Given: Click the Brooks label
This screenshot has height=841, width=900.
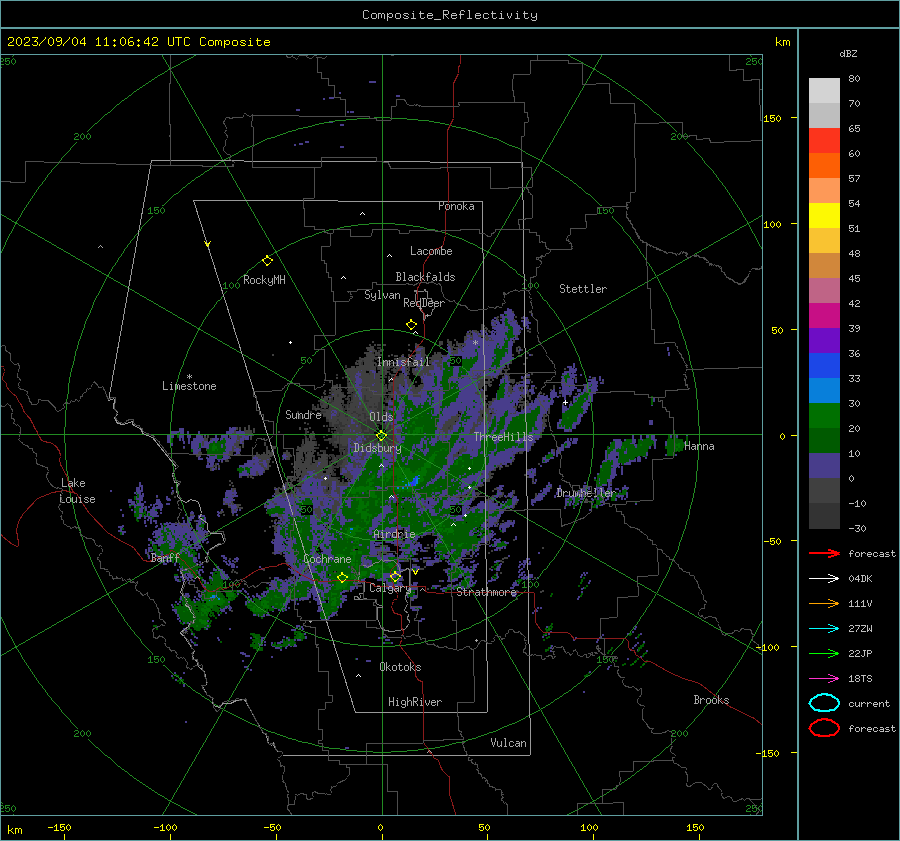Looking at the screenshot, I should (x=711, y=700).
